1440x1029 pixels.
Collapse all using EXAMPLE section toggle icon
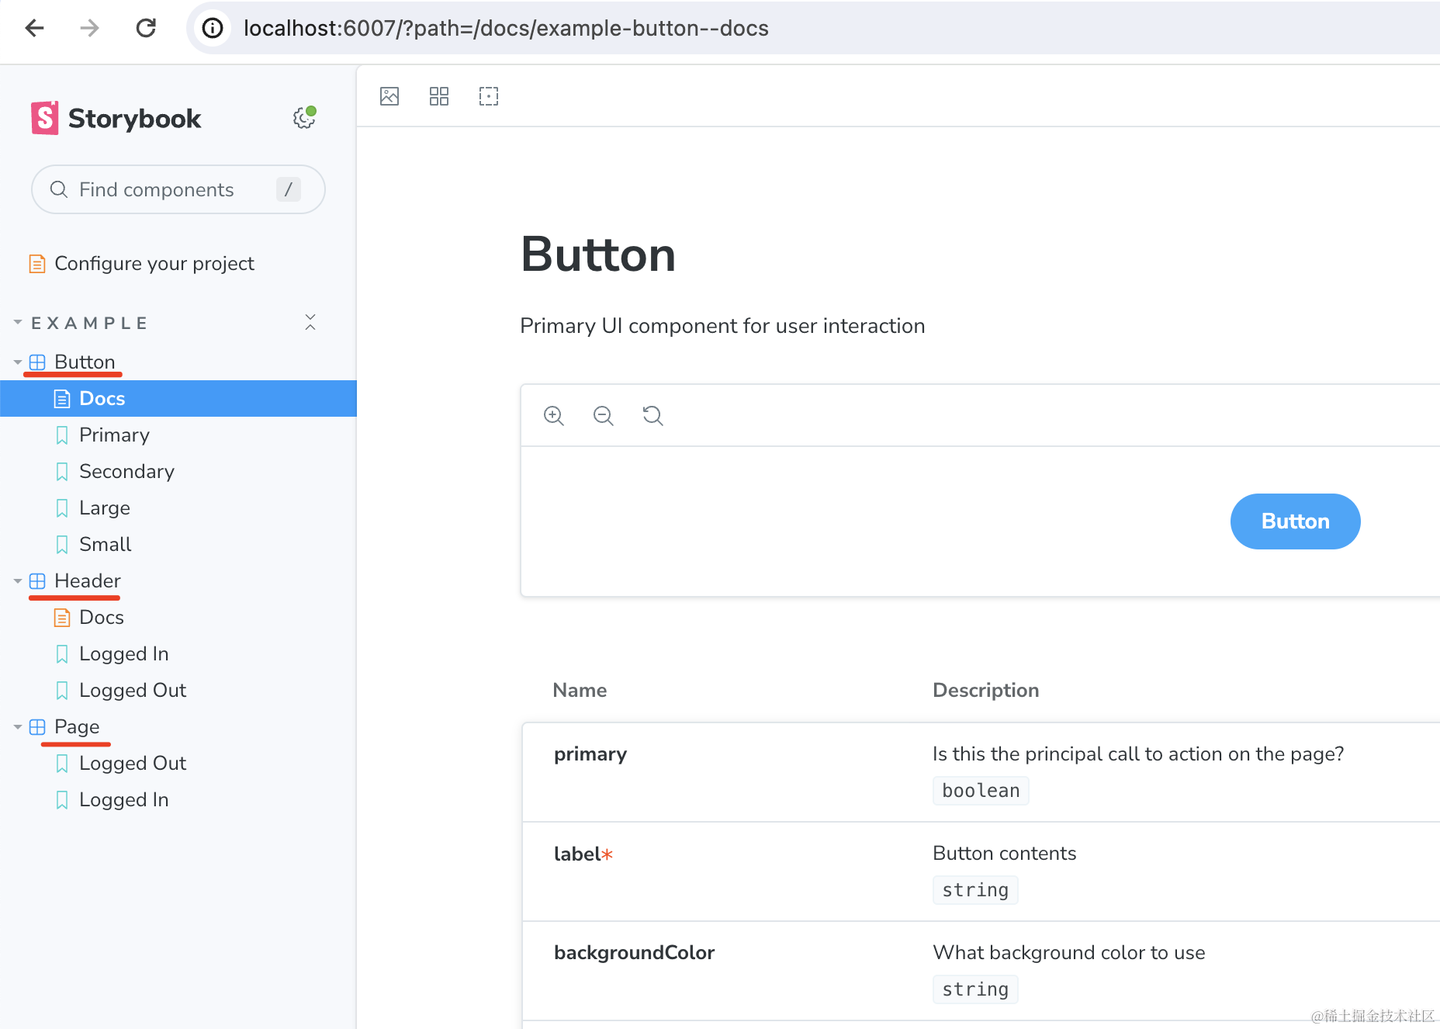(310, 322)
